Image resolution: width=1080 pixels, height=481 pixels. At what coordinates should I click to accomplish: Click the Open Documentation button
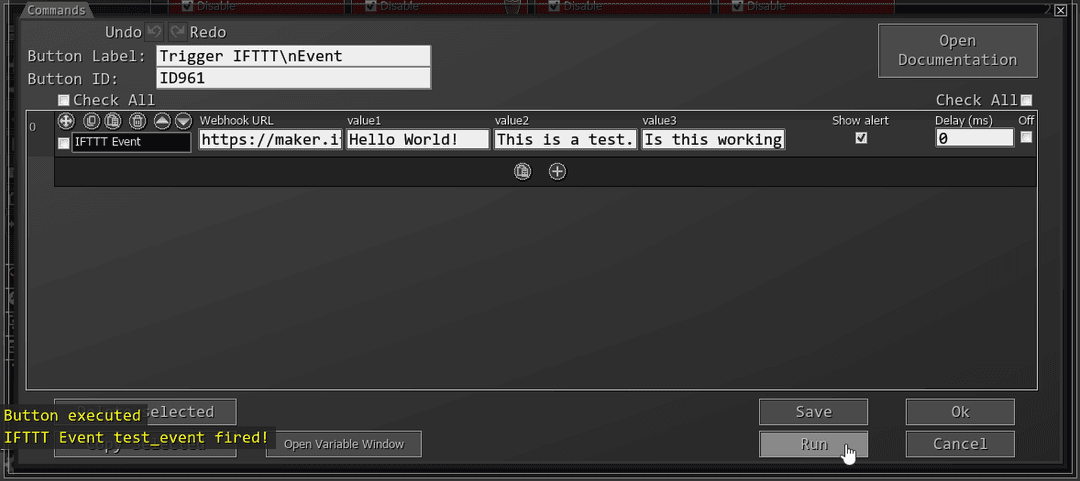tap(957, 50)
